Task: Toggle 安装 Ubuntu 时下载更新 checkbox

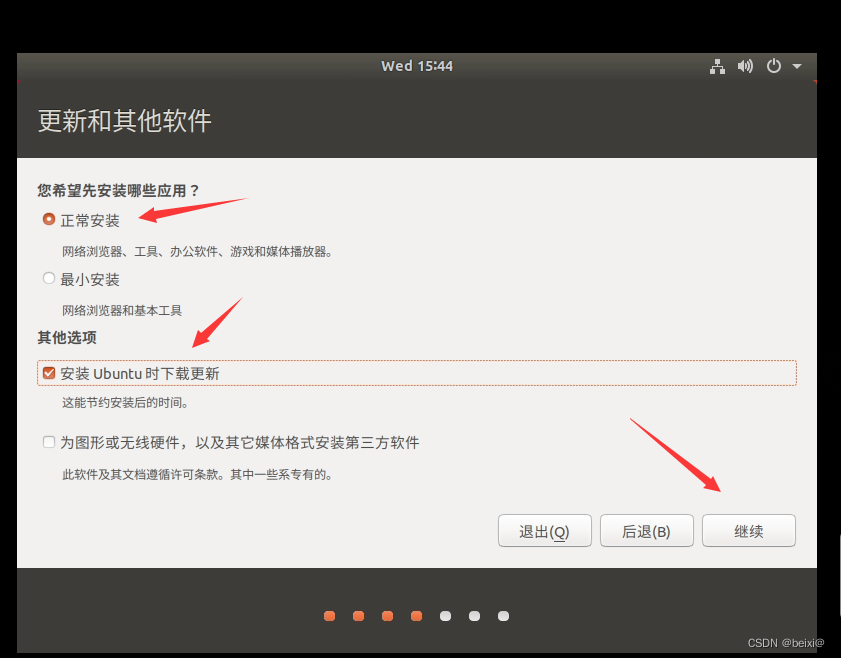Action: [49, 373]
